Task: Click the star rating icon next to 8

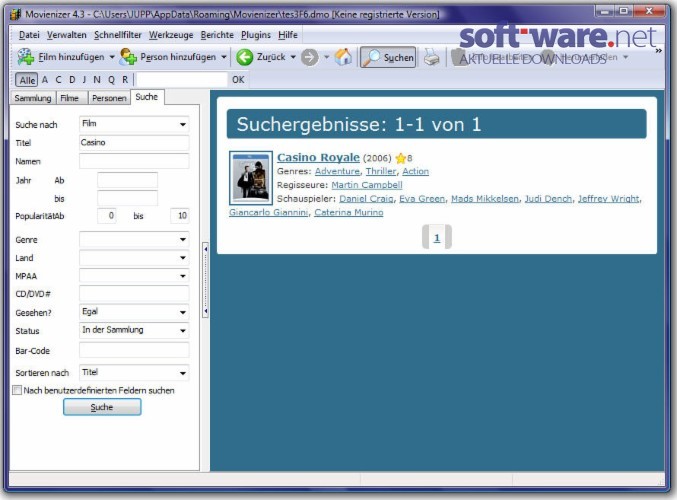Action: 401,158
